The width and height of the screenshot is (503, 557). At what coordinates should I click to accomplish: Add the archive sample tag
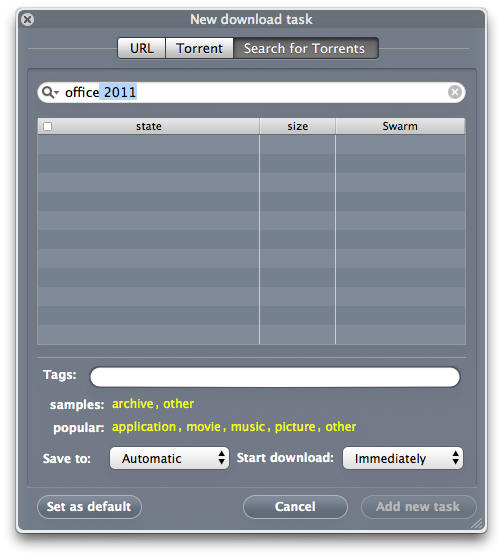(132, 404)
